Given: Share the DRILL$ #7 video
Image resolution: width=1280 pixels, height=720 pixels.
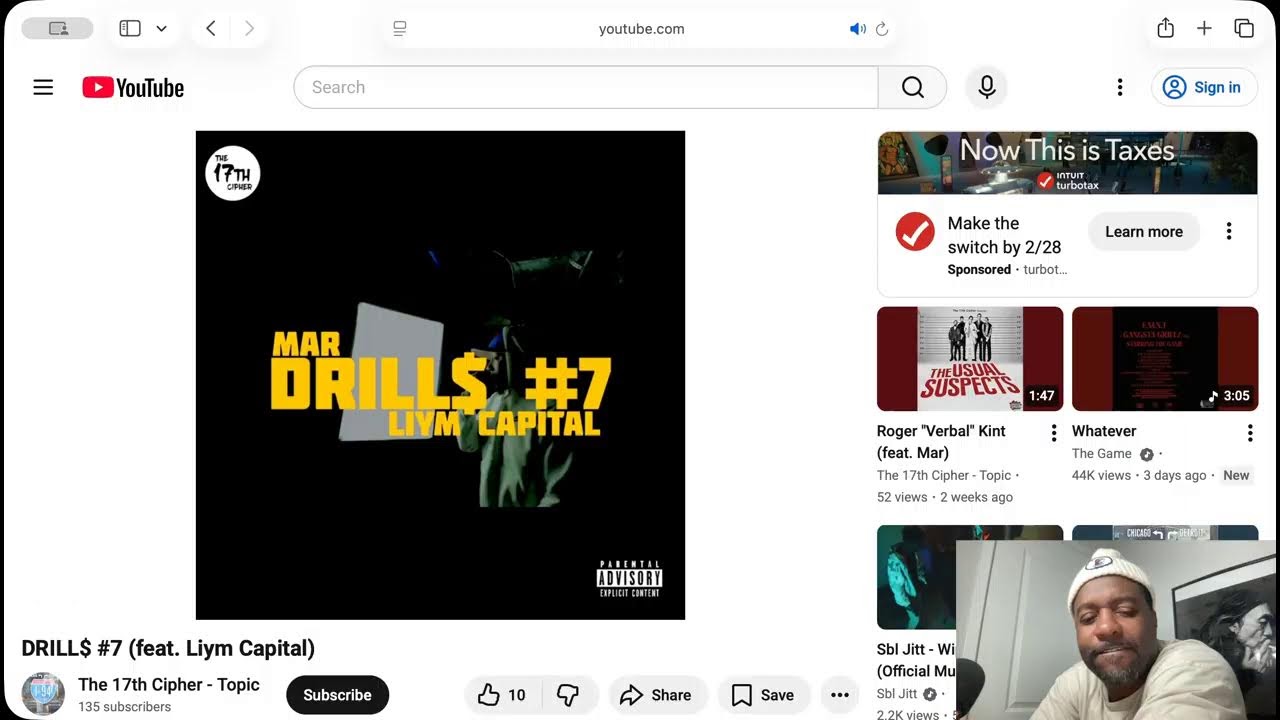Looking at the screenshot, I should (656, 695).
